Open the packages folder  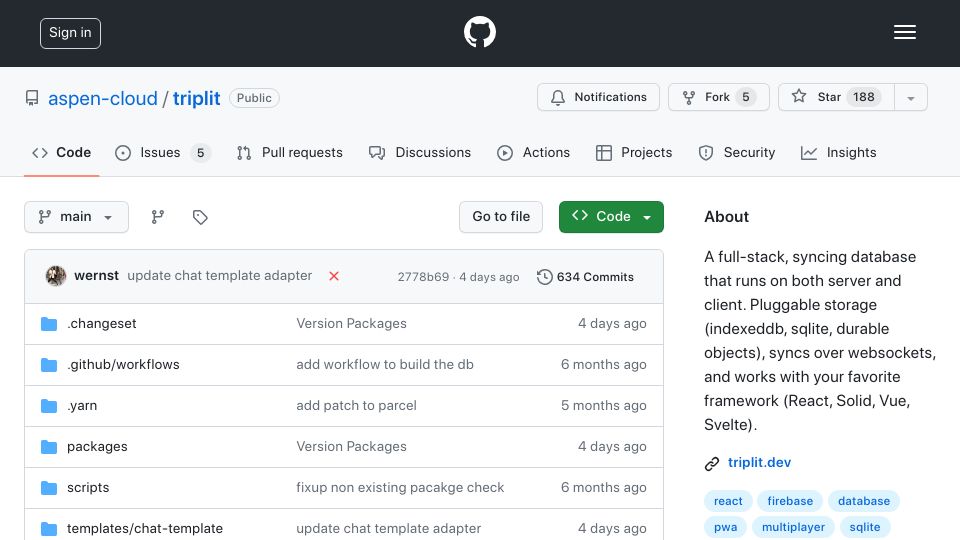pos(97,446)
